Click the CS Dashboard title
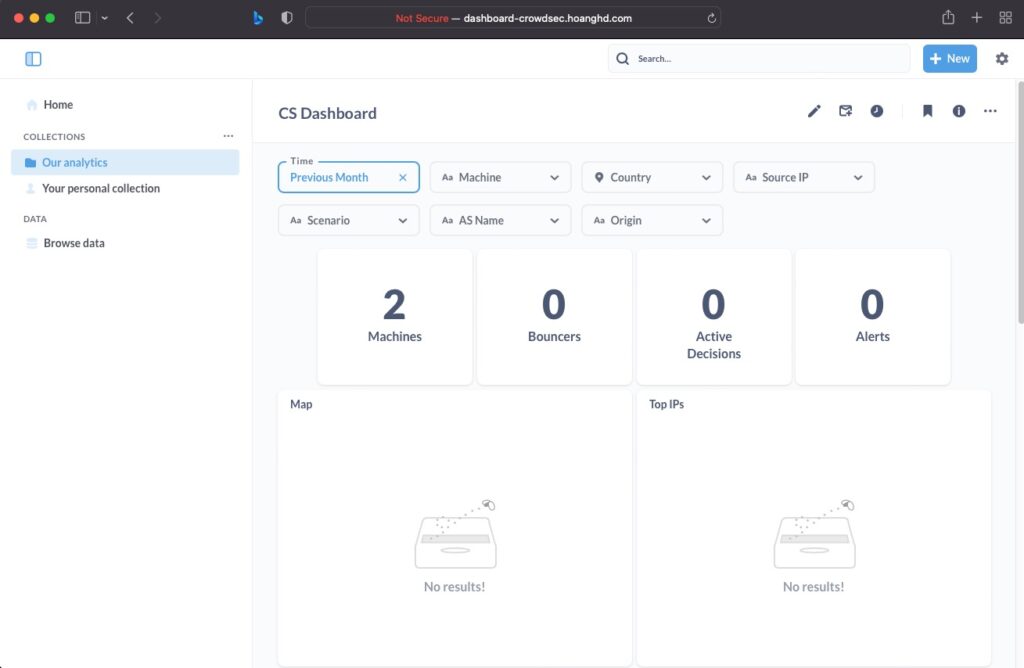Screen dimensions: 1024x668 point(327,113)
